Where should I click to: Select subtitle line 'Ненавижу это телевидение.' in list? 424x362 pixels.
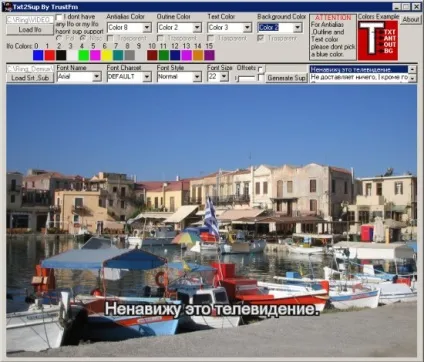click(x=359, y=70)
